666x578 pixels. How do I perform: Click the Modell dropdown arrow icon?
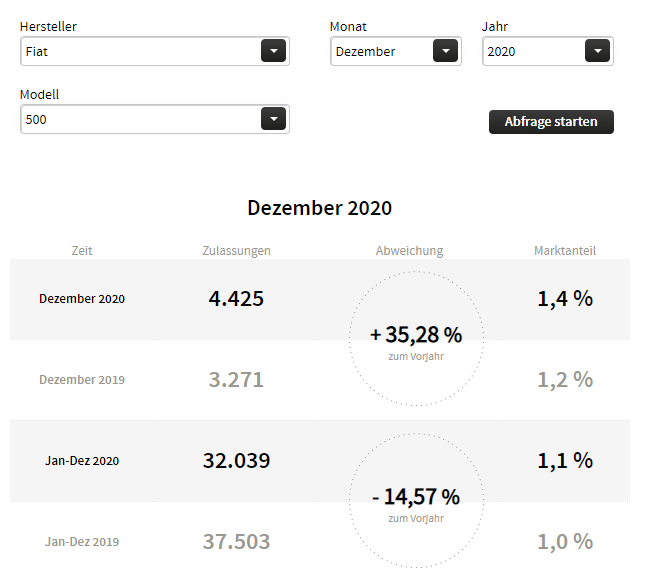273,120
